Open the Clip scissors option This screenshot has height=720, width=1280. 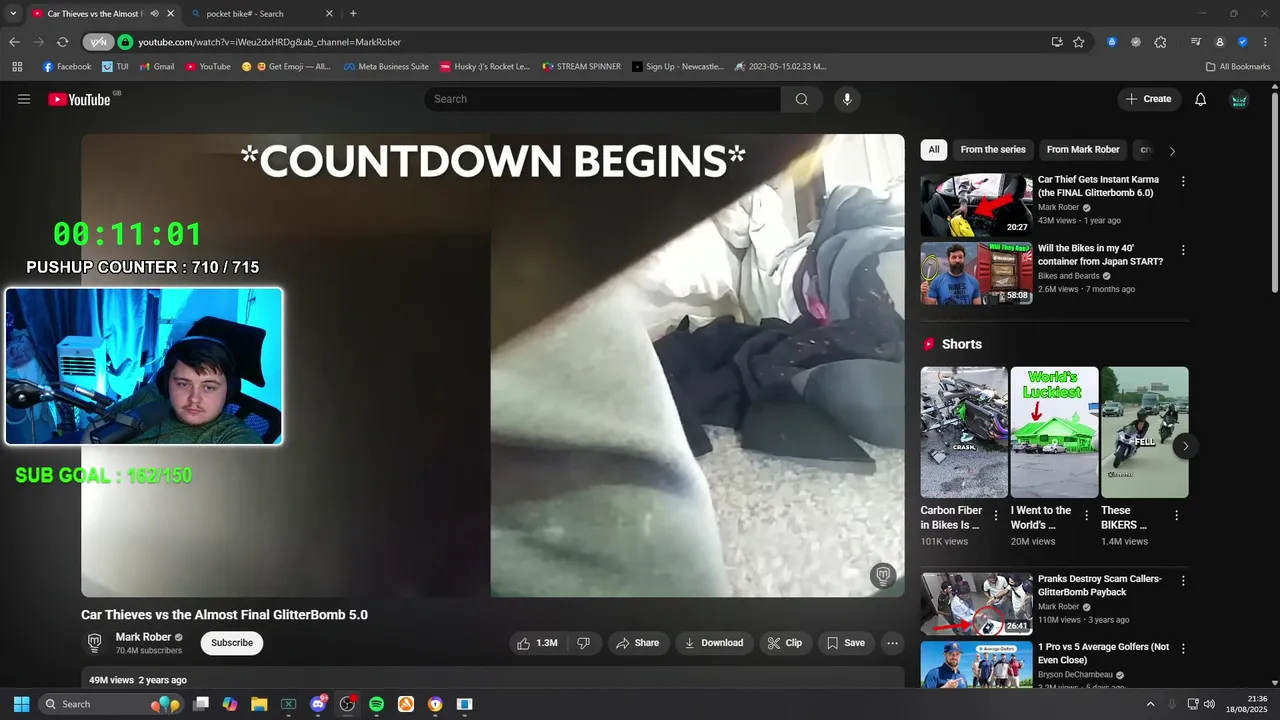(x=785, y=643)
